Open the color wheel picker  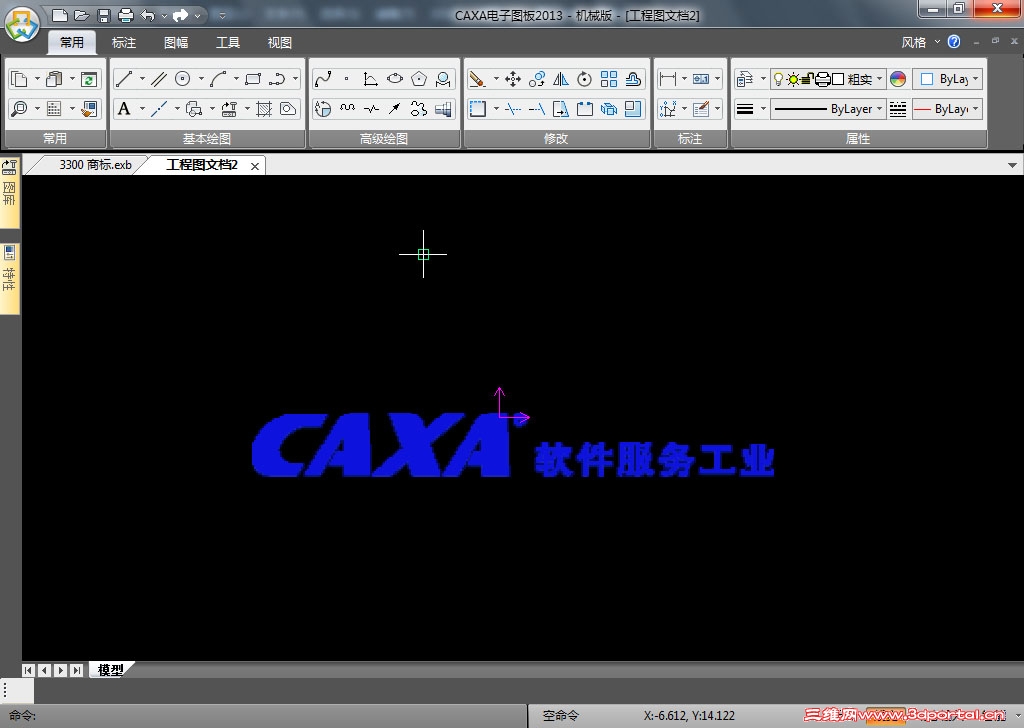coord(898,79)
